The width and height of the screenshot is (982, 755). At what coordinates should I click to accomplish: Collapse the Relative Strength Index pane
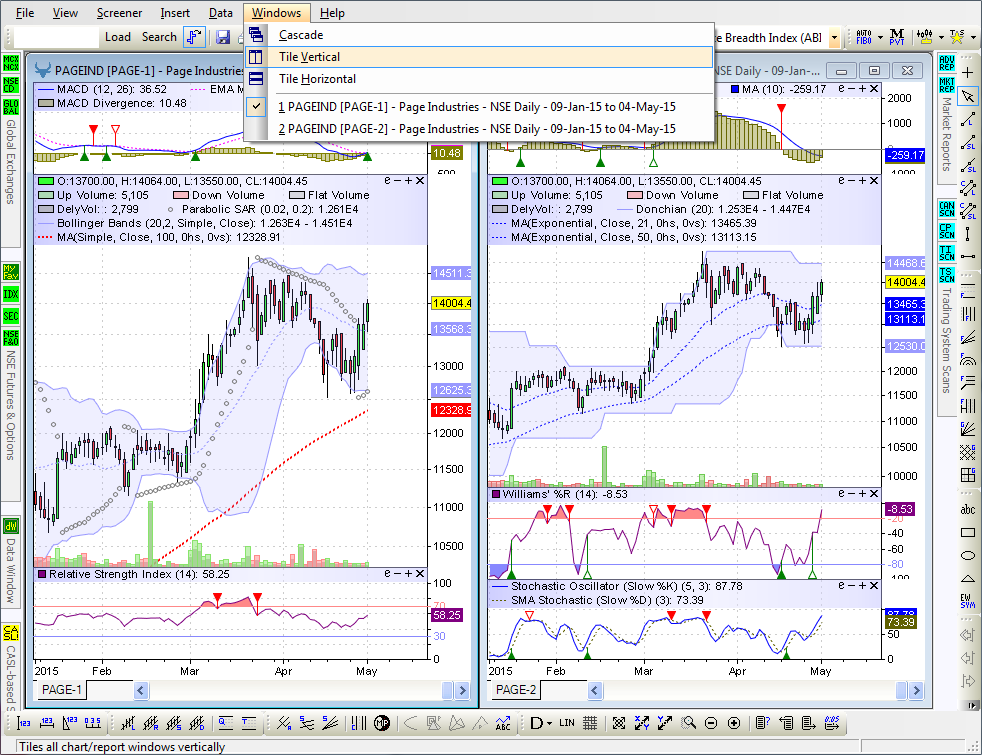[398, 573]
